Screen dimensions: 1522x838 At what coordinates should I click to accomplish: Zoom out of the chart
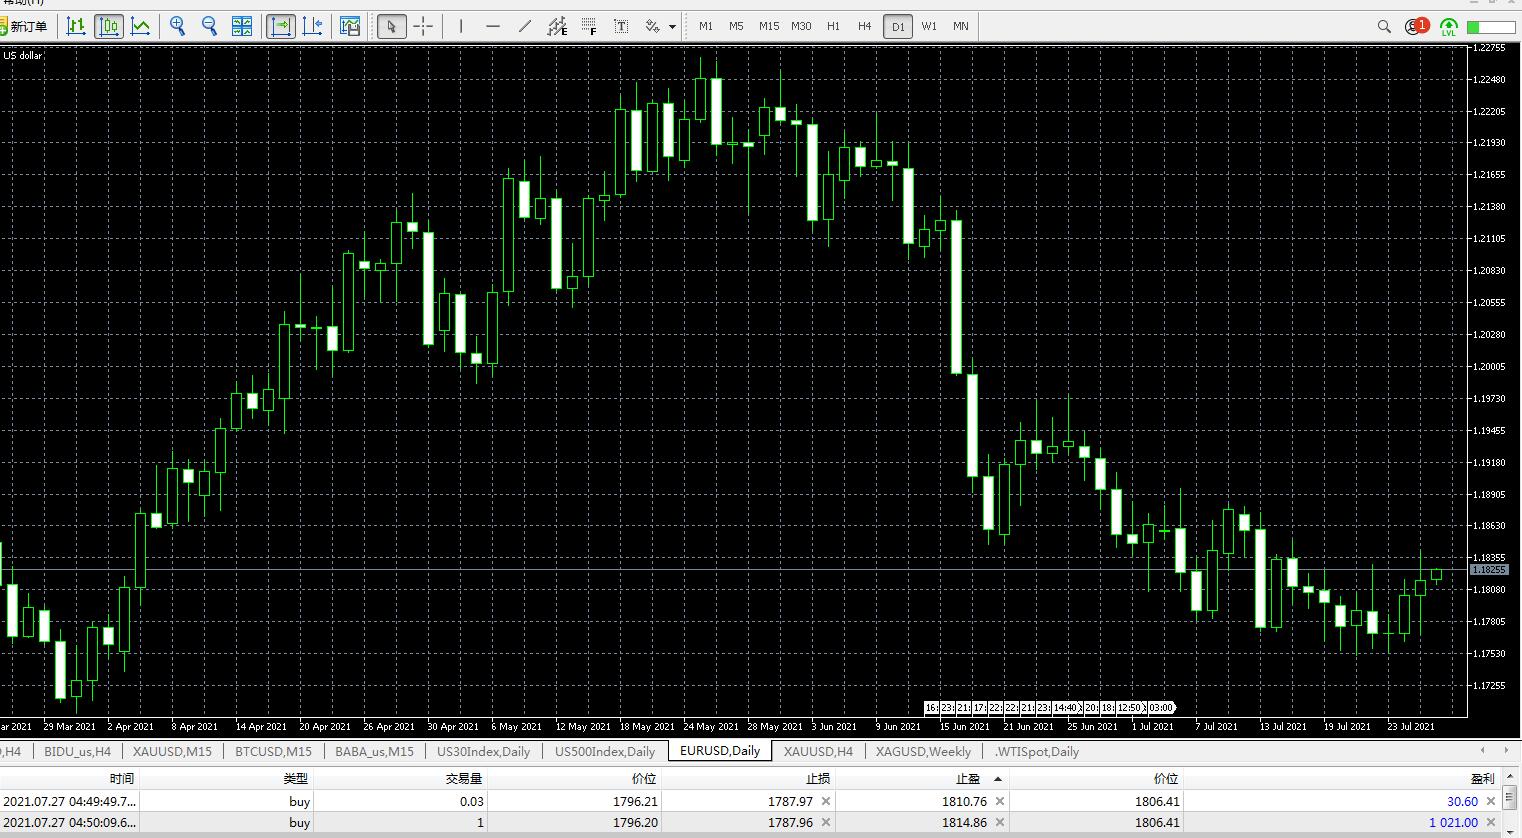coord(210,27)
